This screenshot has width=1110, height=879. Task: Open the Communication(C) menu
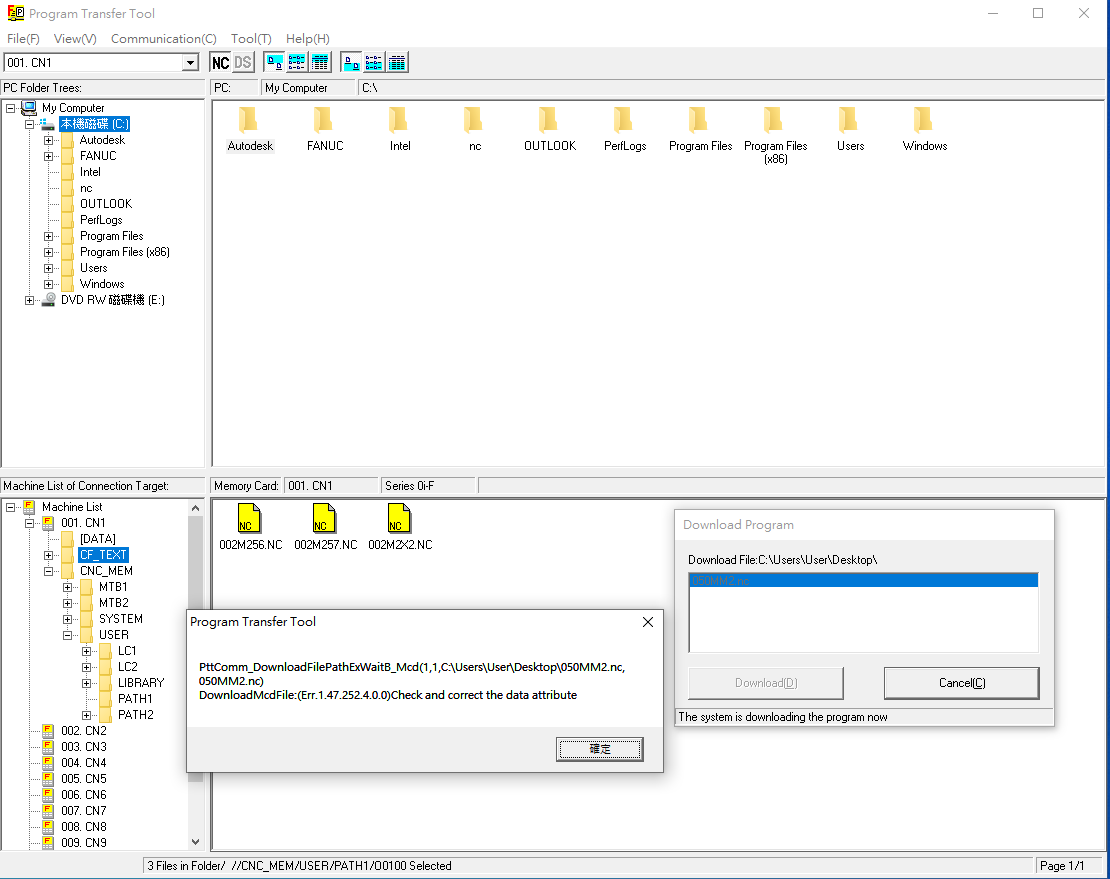pos(163,39)
